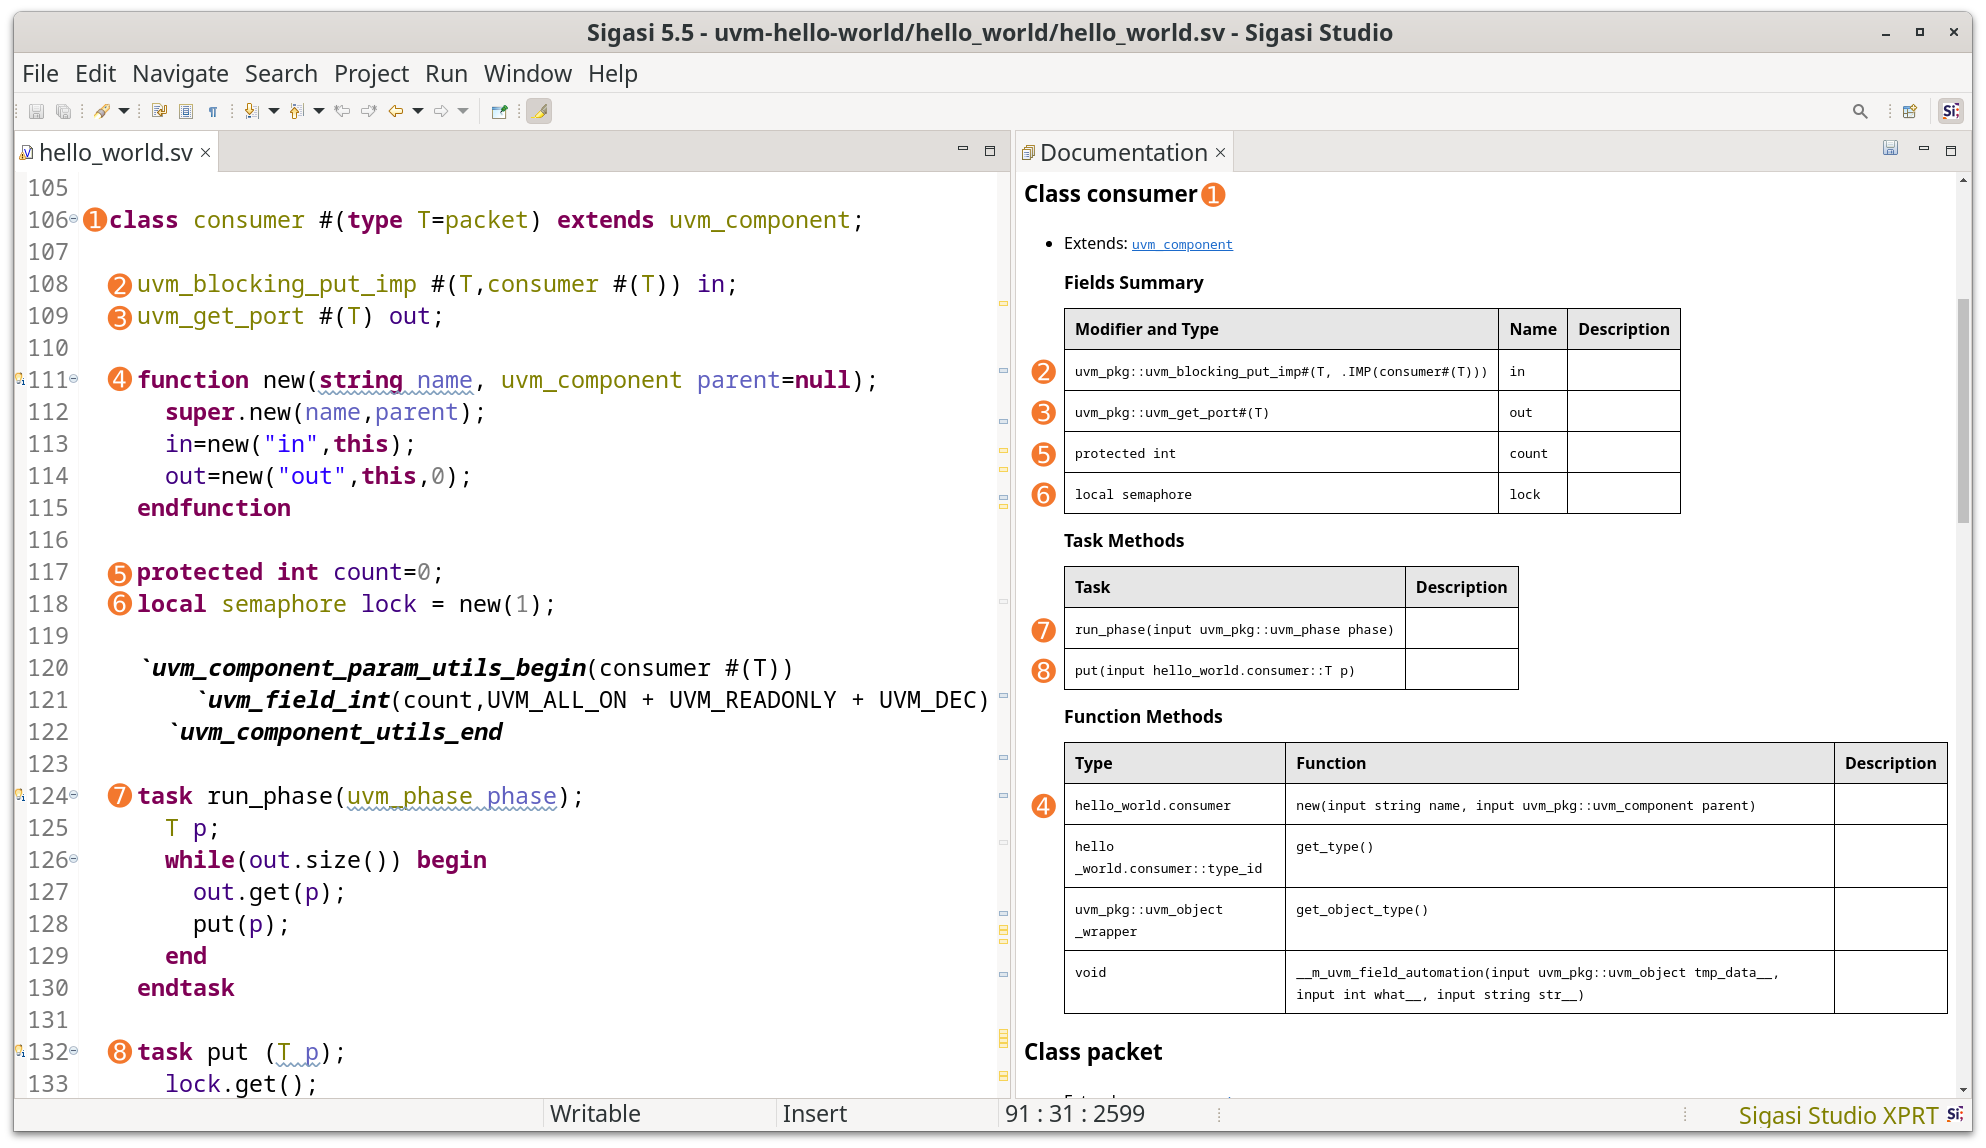Image resolution: width=1986 pixels, height=1148 pixels.
Task: Click Documentation scrollbar down arrow
Action: coord(1964,1090)
